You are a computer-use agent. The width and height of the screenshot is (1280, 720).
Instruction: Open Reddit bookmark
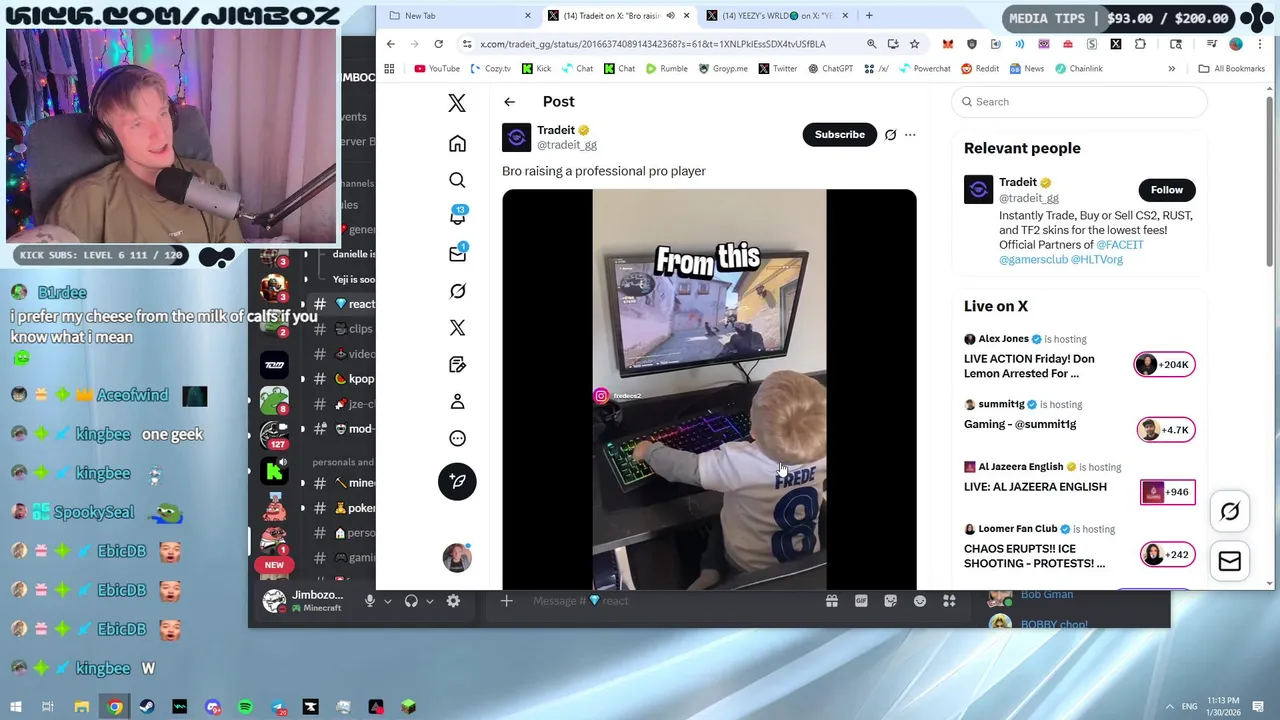[980, 69]
